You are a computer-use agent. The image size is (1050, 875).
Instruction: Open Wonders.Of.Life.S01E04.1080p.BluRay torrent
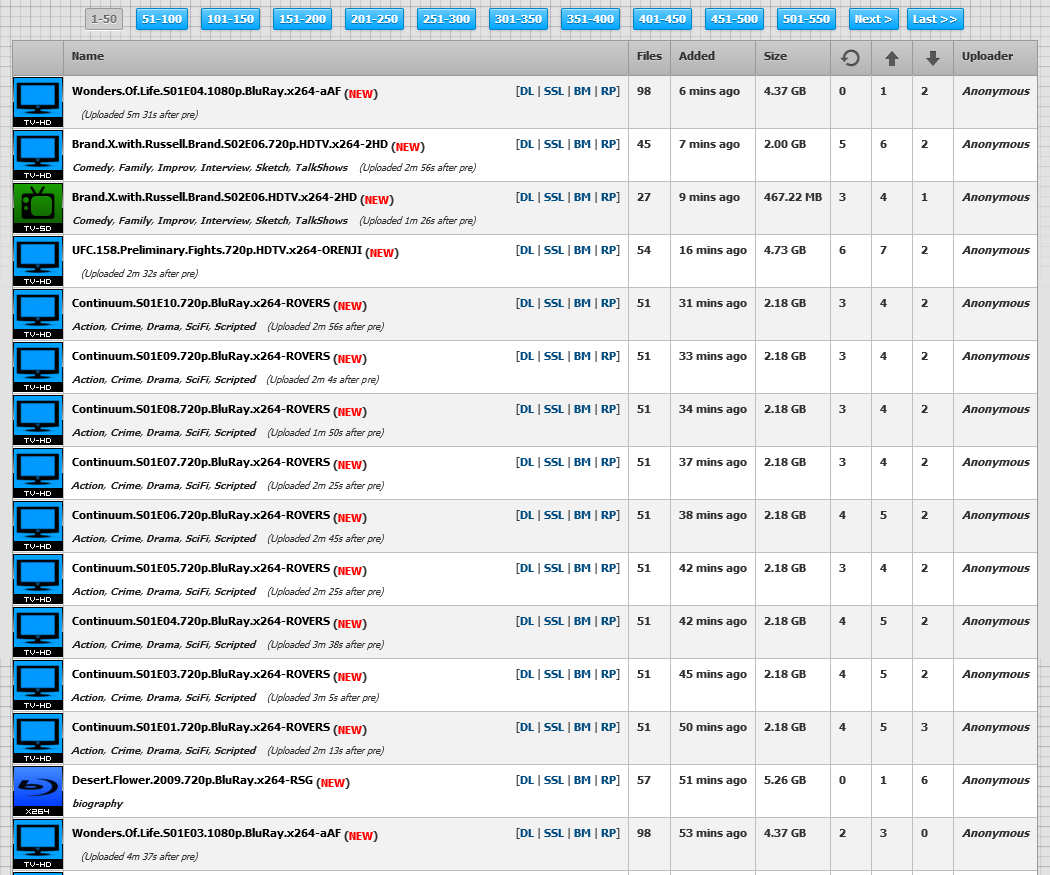[x=206, y=91]
